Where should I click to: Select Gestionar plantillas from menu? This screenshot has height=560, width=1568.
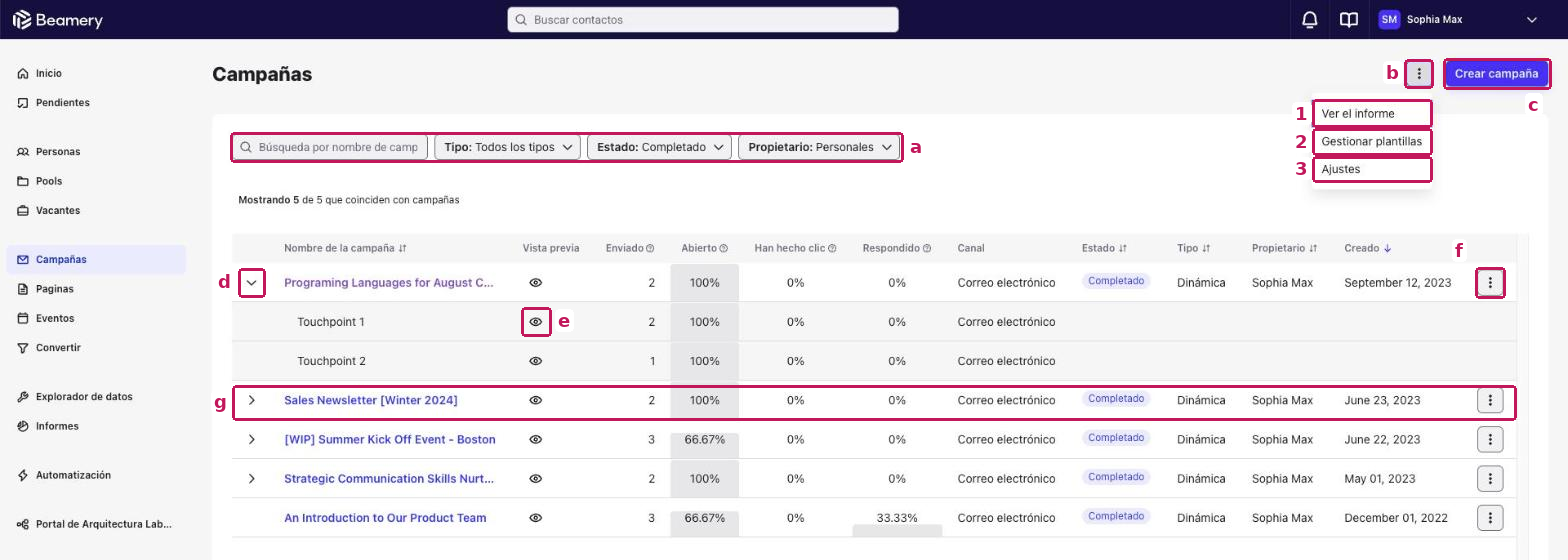[1371, 142]
